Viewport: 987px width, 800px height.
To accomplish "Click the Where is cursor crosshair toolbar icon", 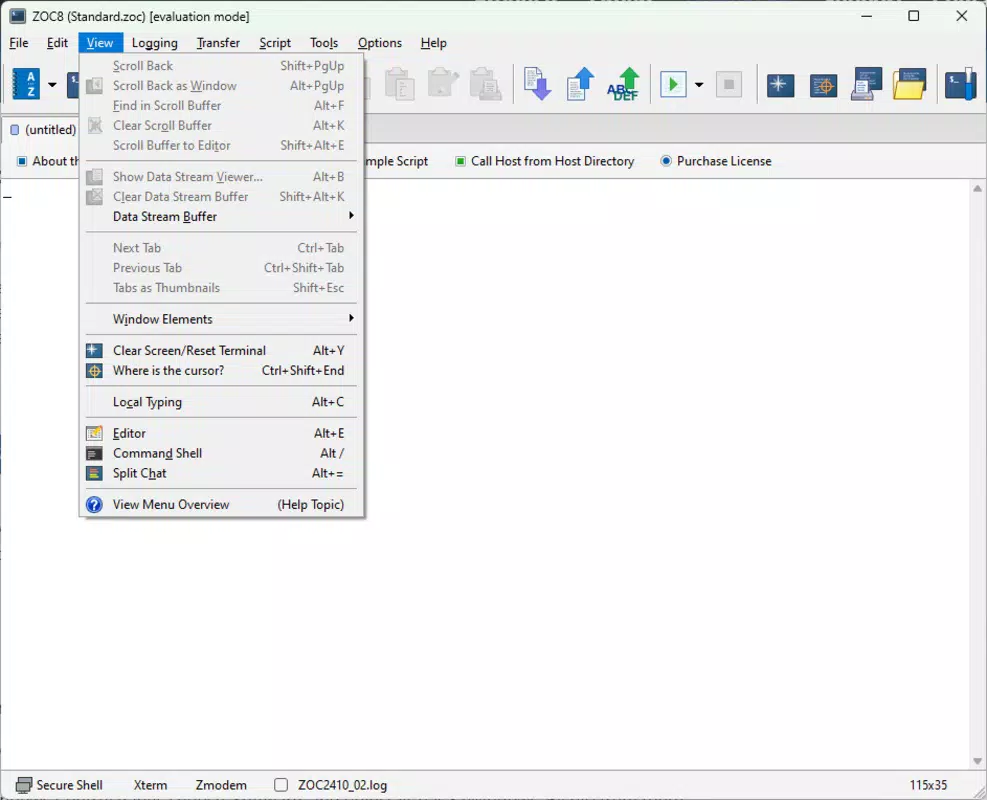I will coord(823,84).
